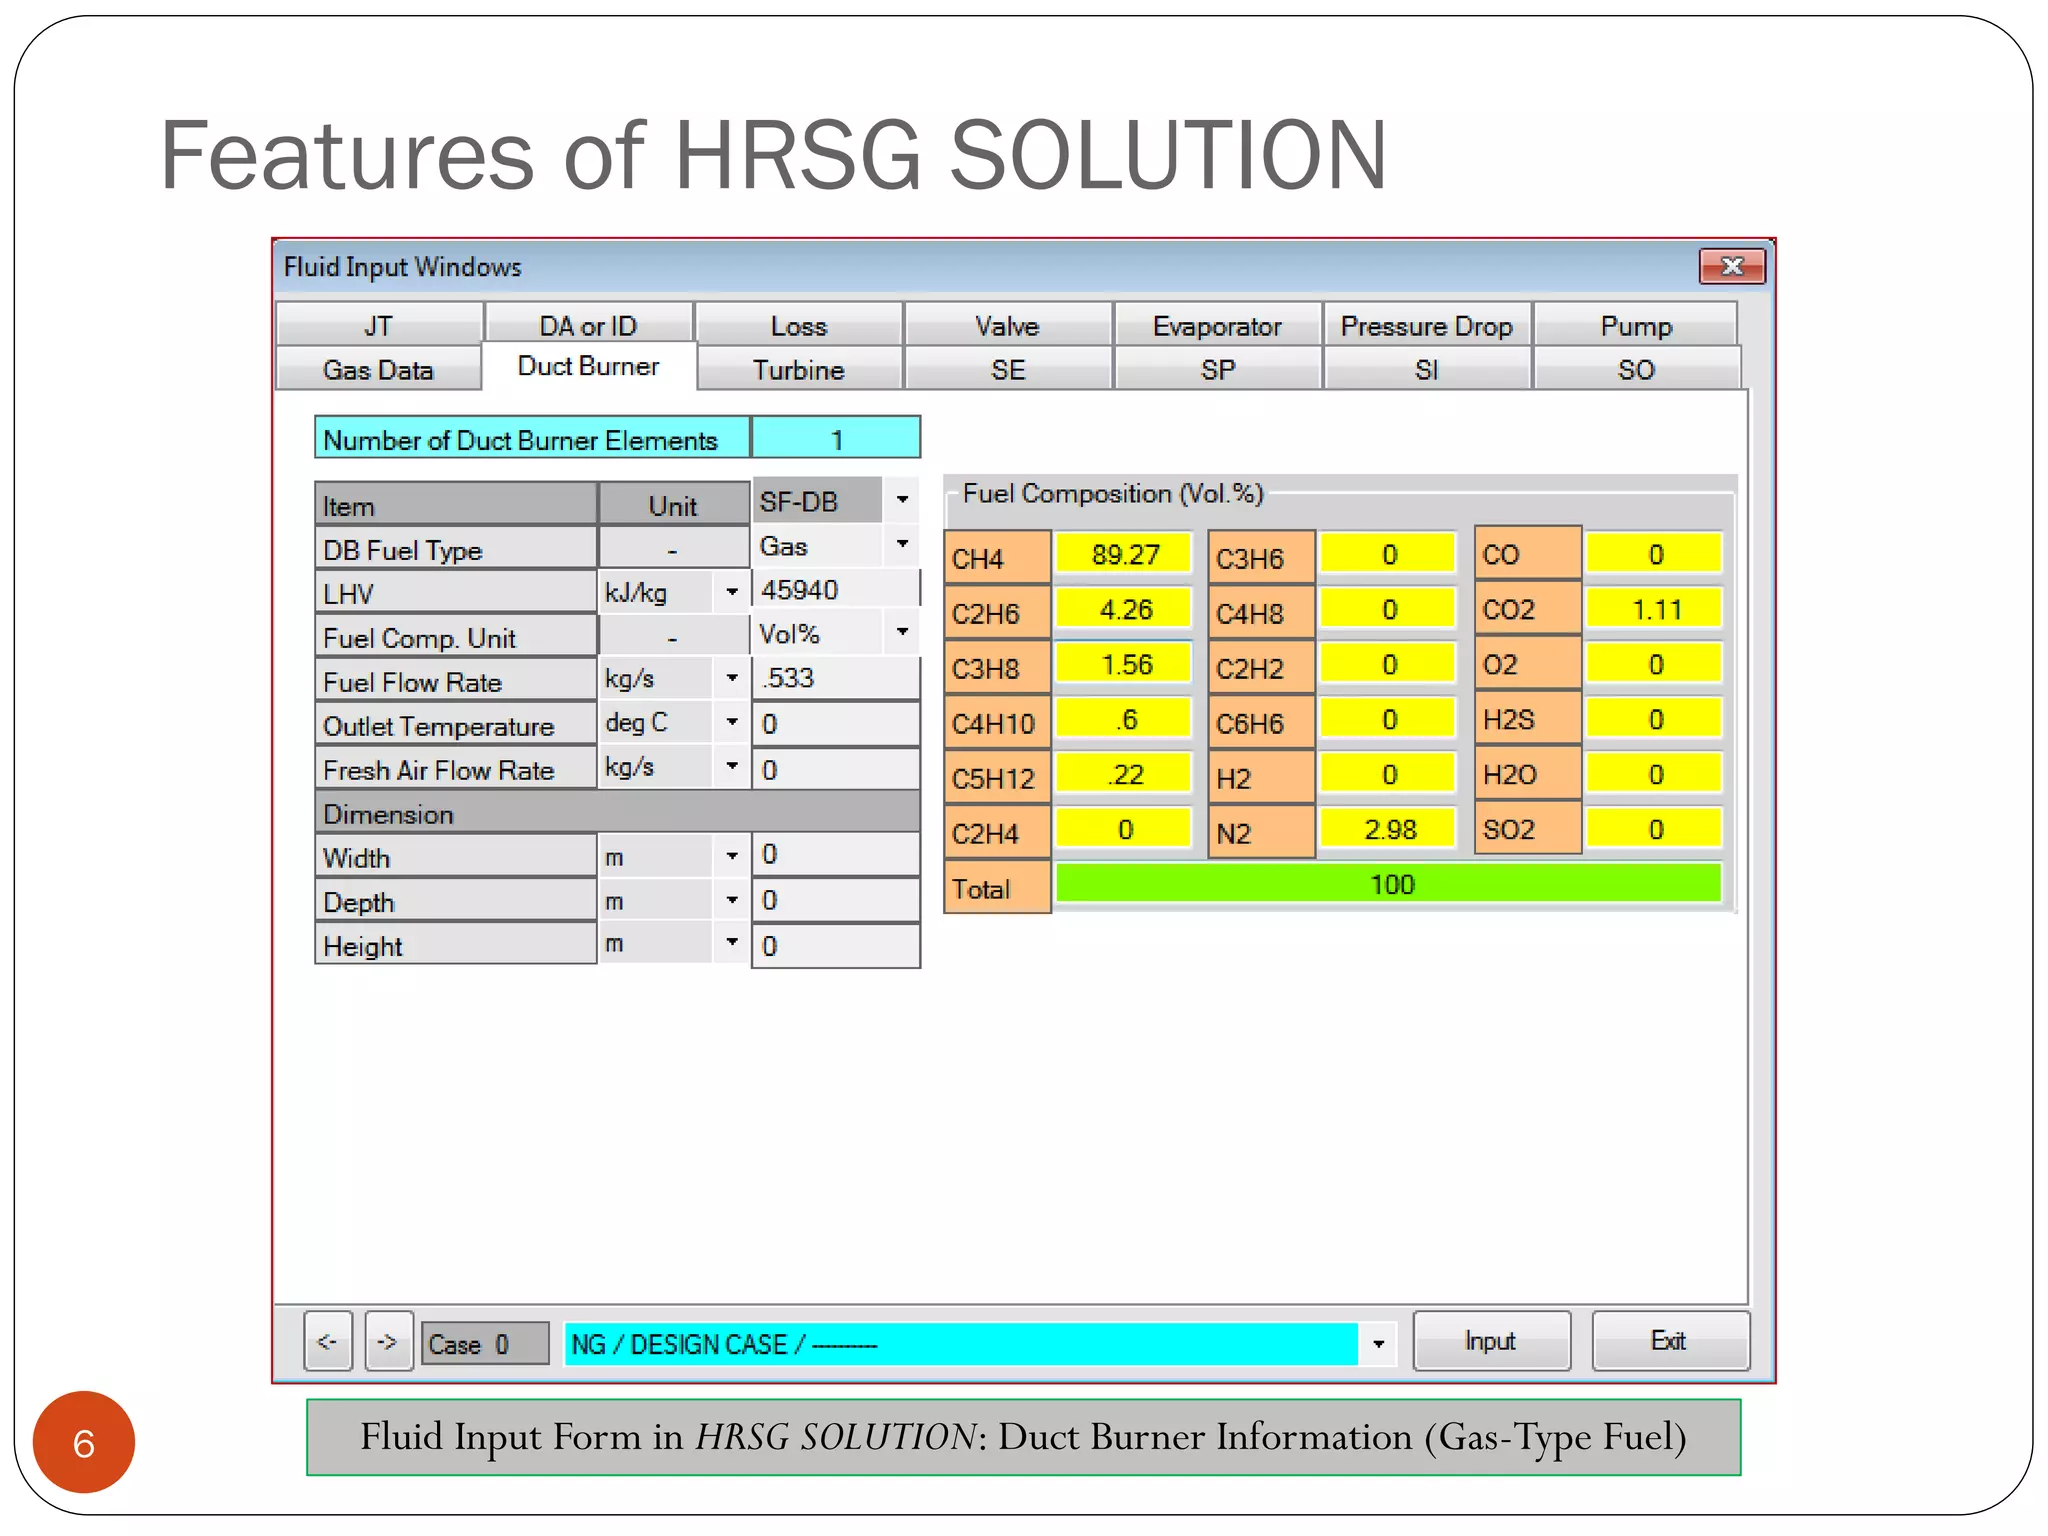Click the Depth value field
This screenshot has height=1536, width=2048.
(836, 900)
